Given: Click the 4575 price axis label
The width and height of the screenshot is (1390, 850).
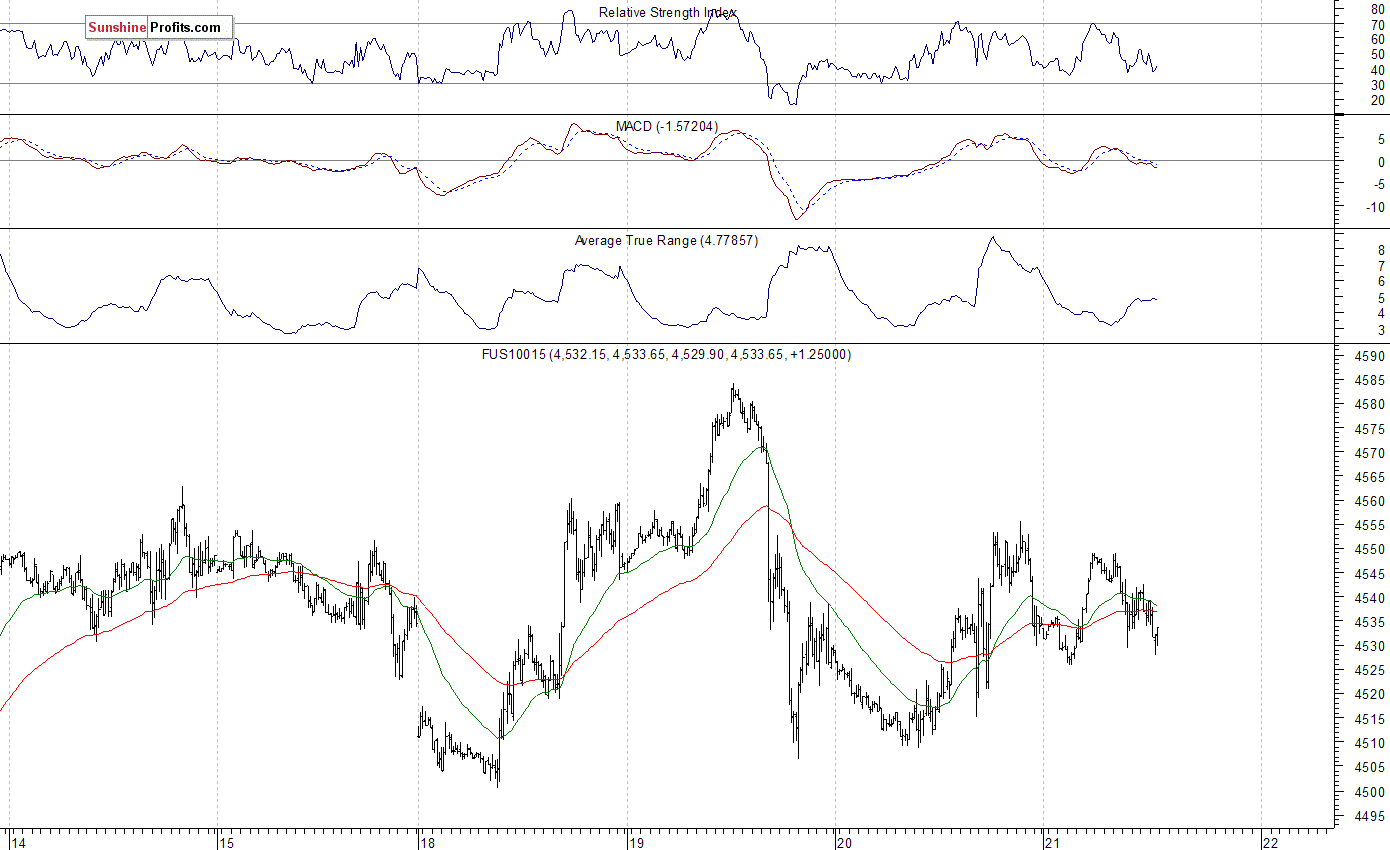Looking at the screenshot, I should 1371,429.
